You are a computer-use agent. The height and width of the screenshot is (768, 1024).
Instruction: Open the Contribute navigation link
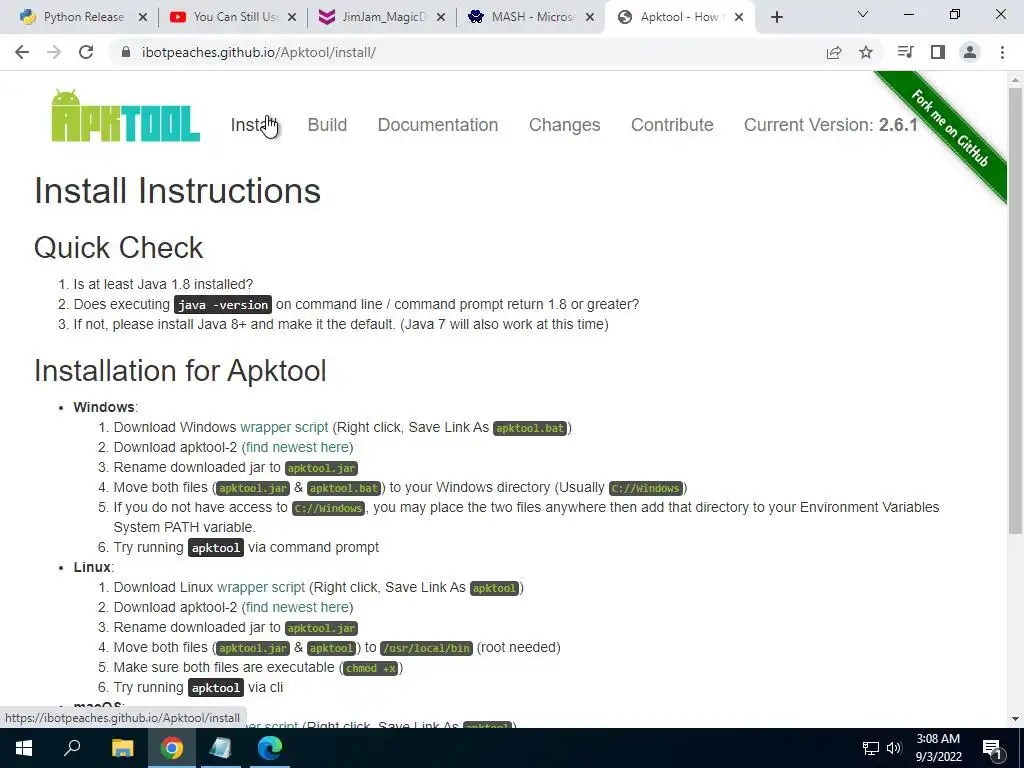(x=672, y=125)
